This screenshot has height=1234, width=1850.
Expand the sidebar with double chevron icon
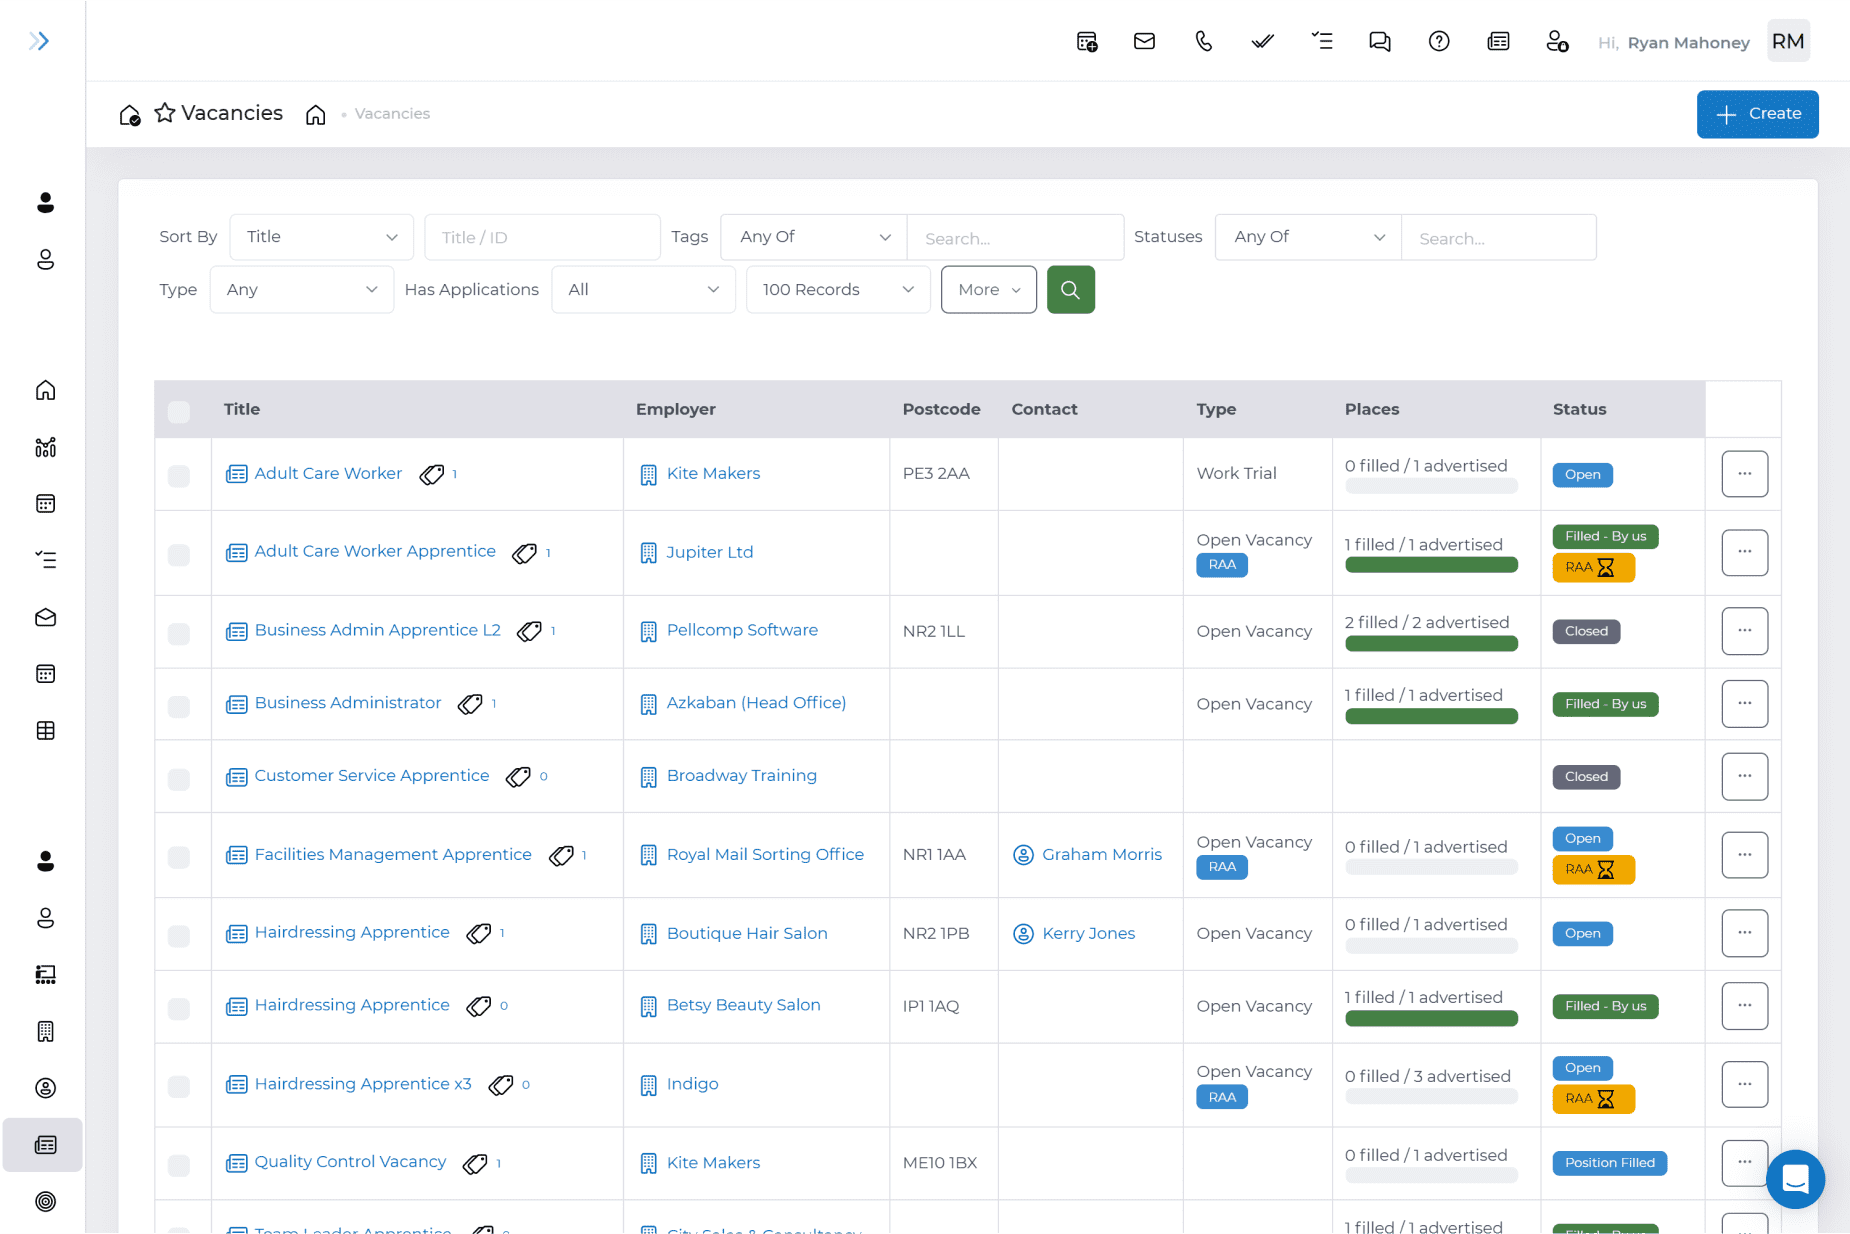pyautogui.click(x=39, y=41)
